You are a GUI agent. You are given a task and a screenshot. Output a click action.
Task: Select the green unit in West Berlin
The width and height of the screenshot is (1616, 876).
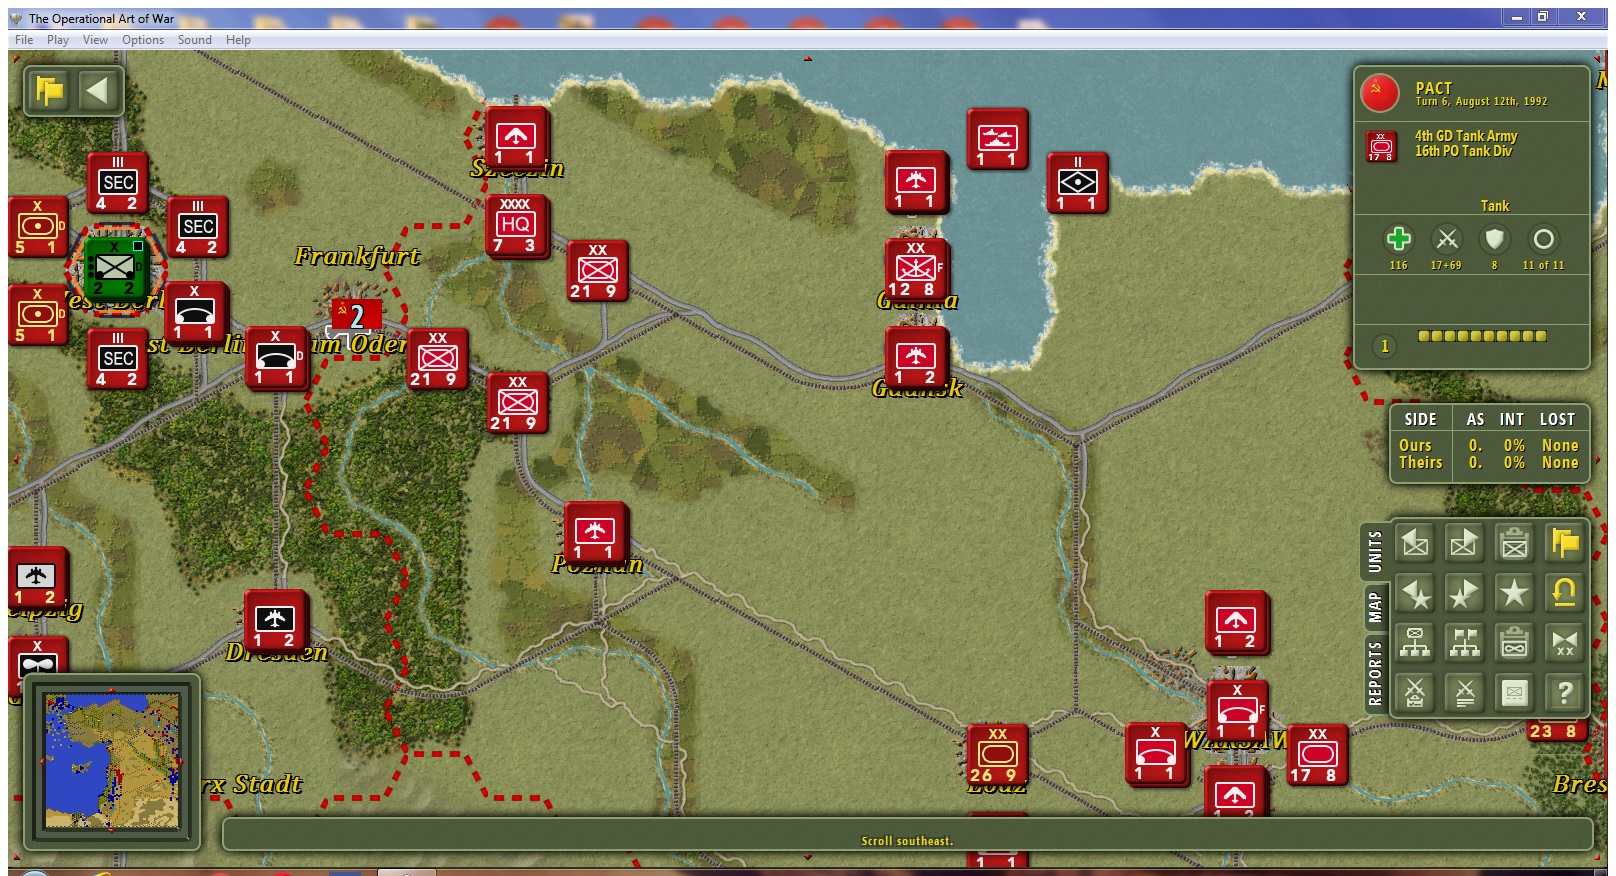115,268
